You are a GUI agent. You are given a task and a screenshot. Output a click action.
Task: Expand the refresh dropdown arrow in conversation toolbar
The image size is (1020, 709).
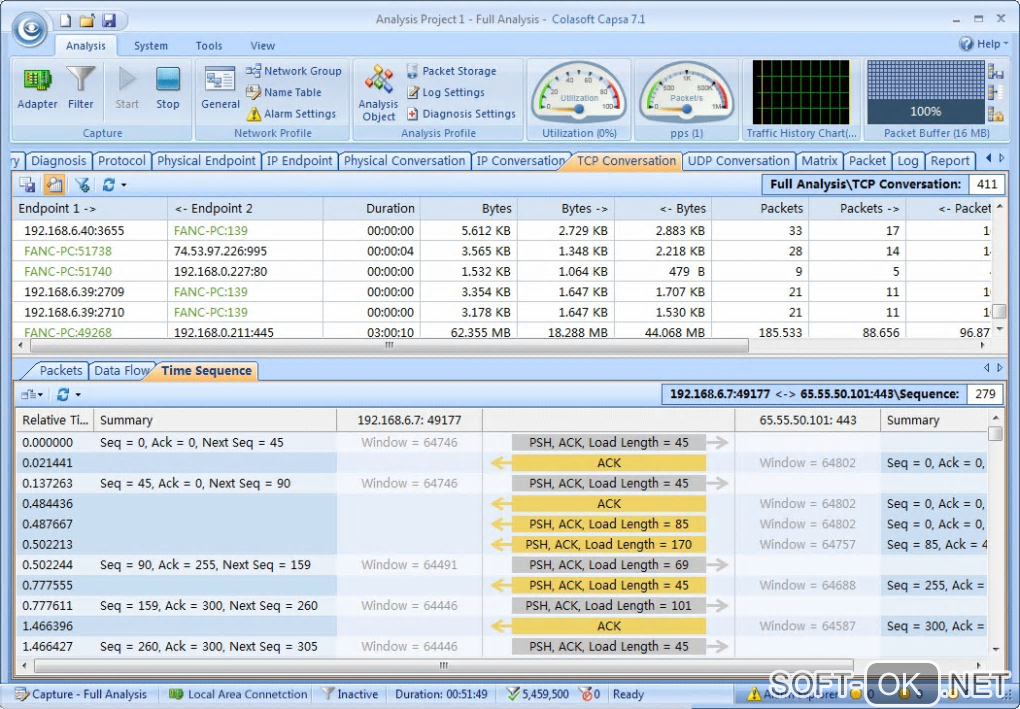124,185
